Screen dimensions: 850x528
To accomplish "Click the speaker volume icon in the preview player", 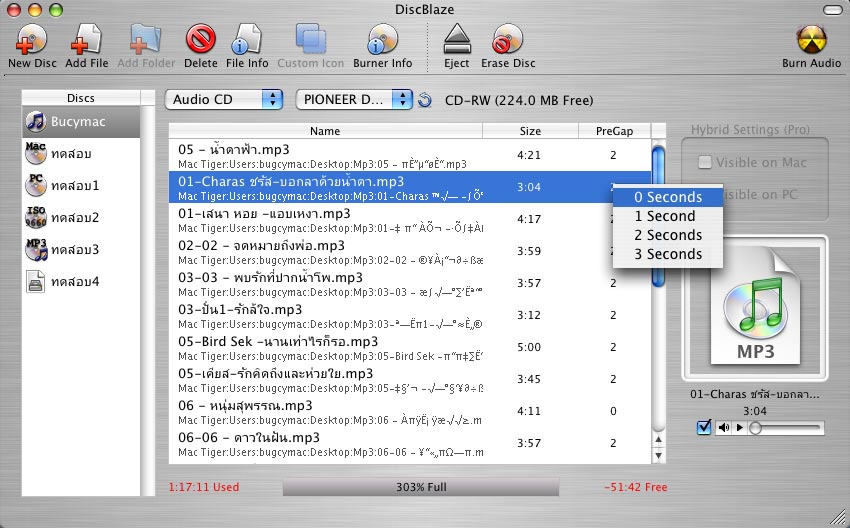I will [x=724, y=428].
